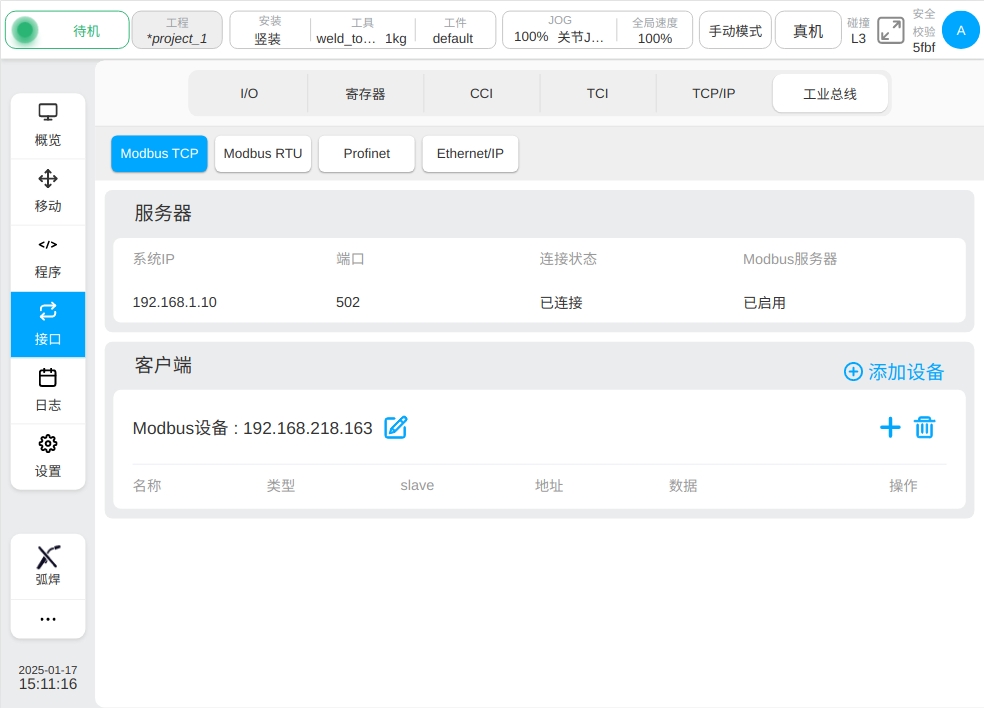Viewport: 984px width, 708px height.
Task: Open the Log (日志) sidebar page
Action: (48, 390)
